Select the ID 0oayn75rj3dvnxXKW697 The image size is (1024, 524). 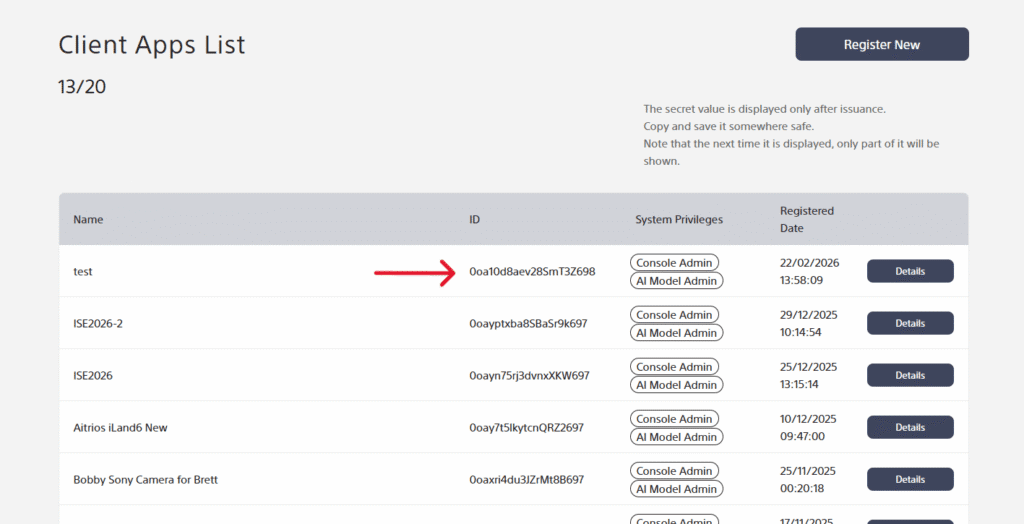[529, 376]
